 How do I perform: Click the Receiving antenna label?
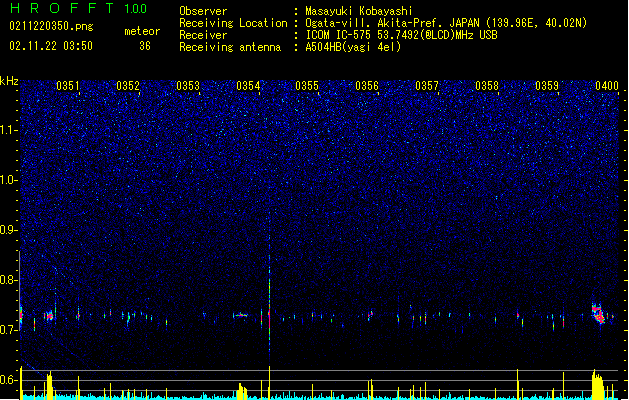point(230,47)
